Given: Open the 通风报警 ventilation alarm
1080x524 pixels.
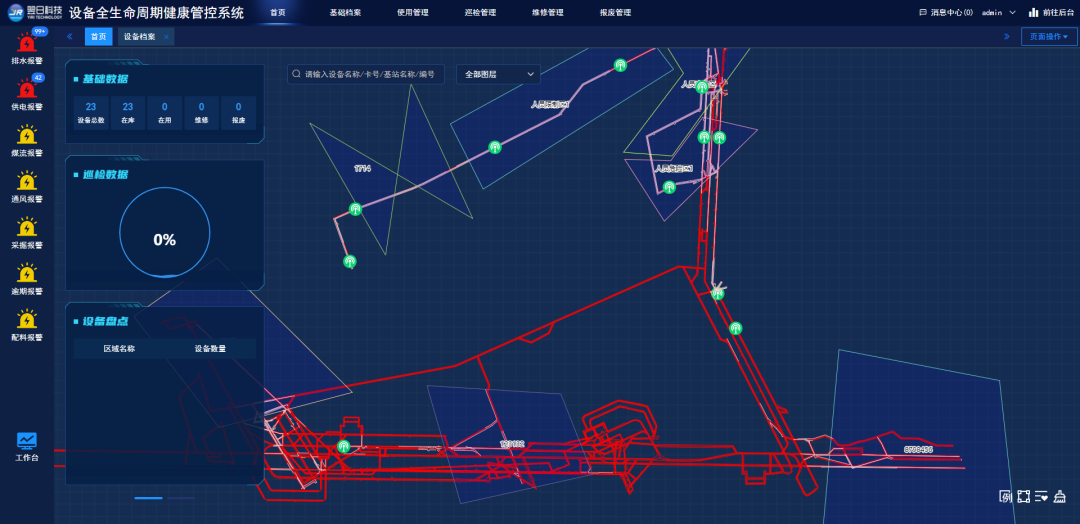Looking at the screenshot, I should (x=27, y=182).
